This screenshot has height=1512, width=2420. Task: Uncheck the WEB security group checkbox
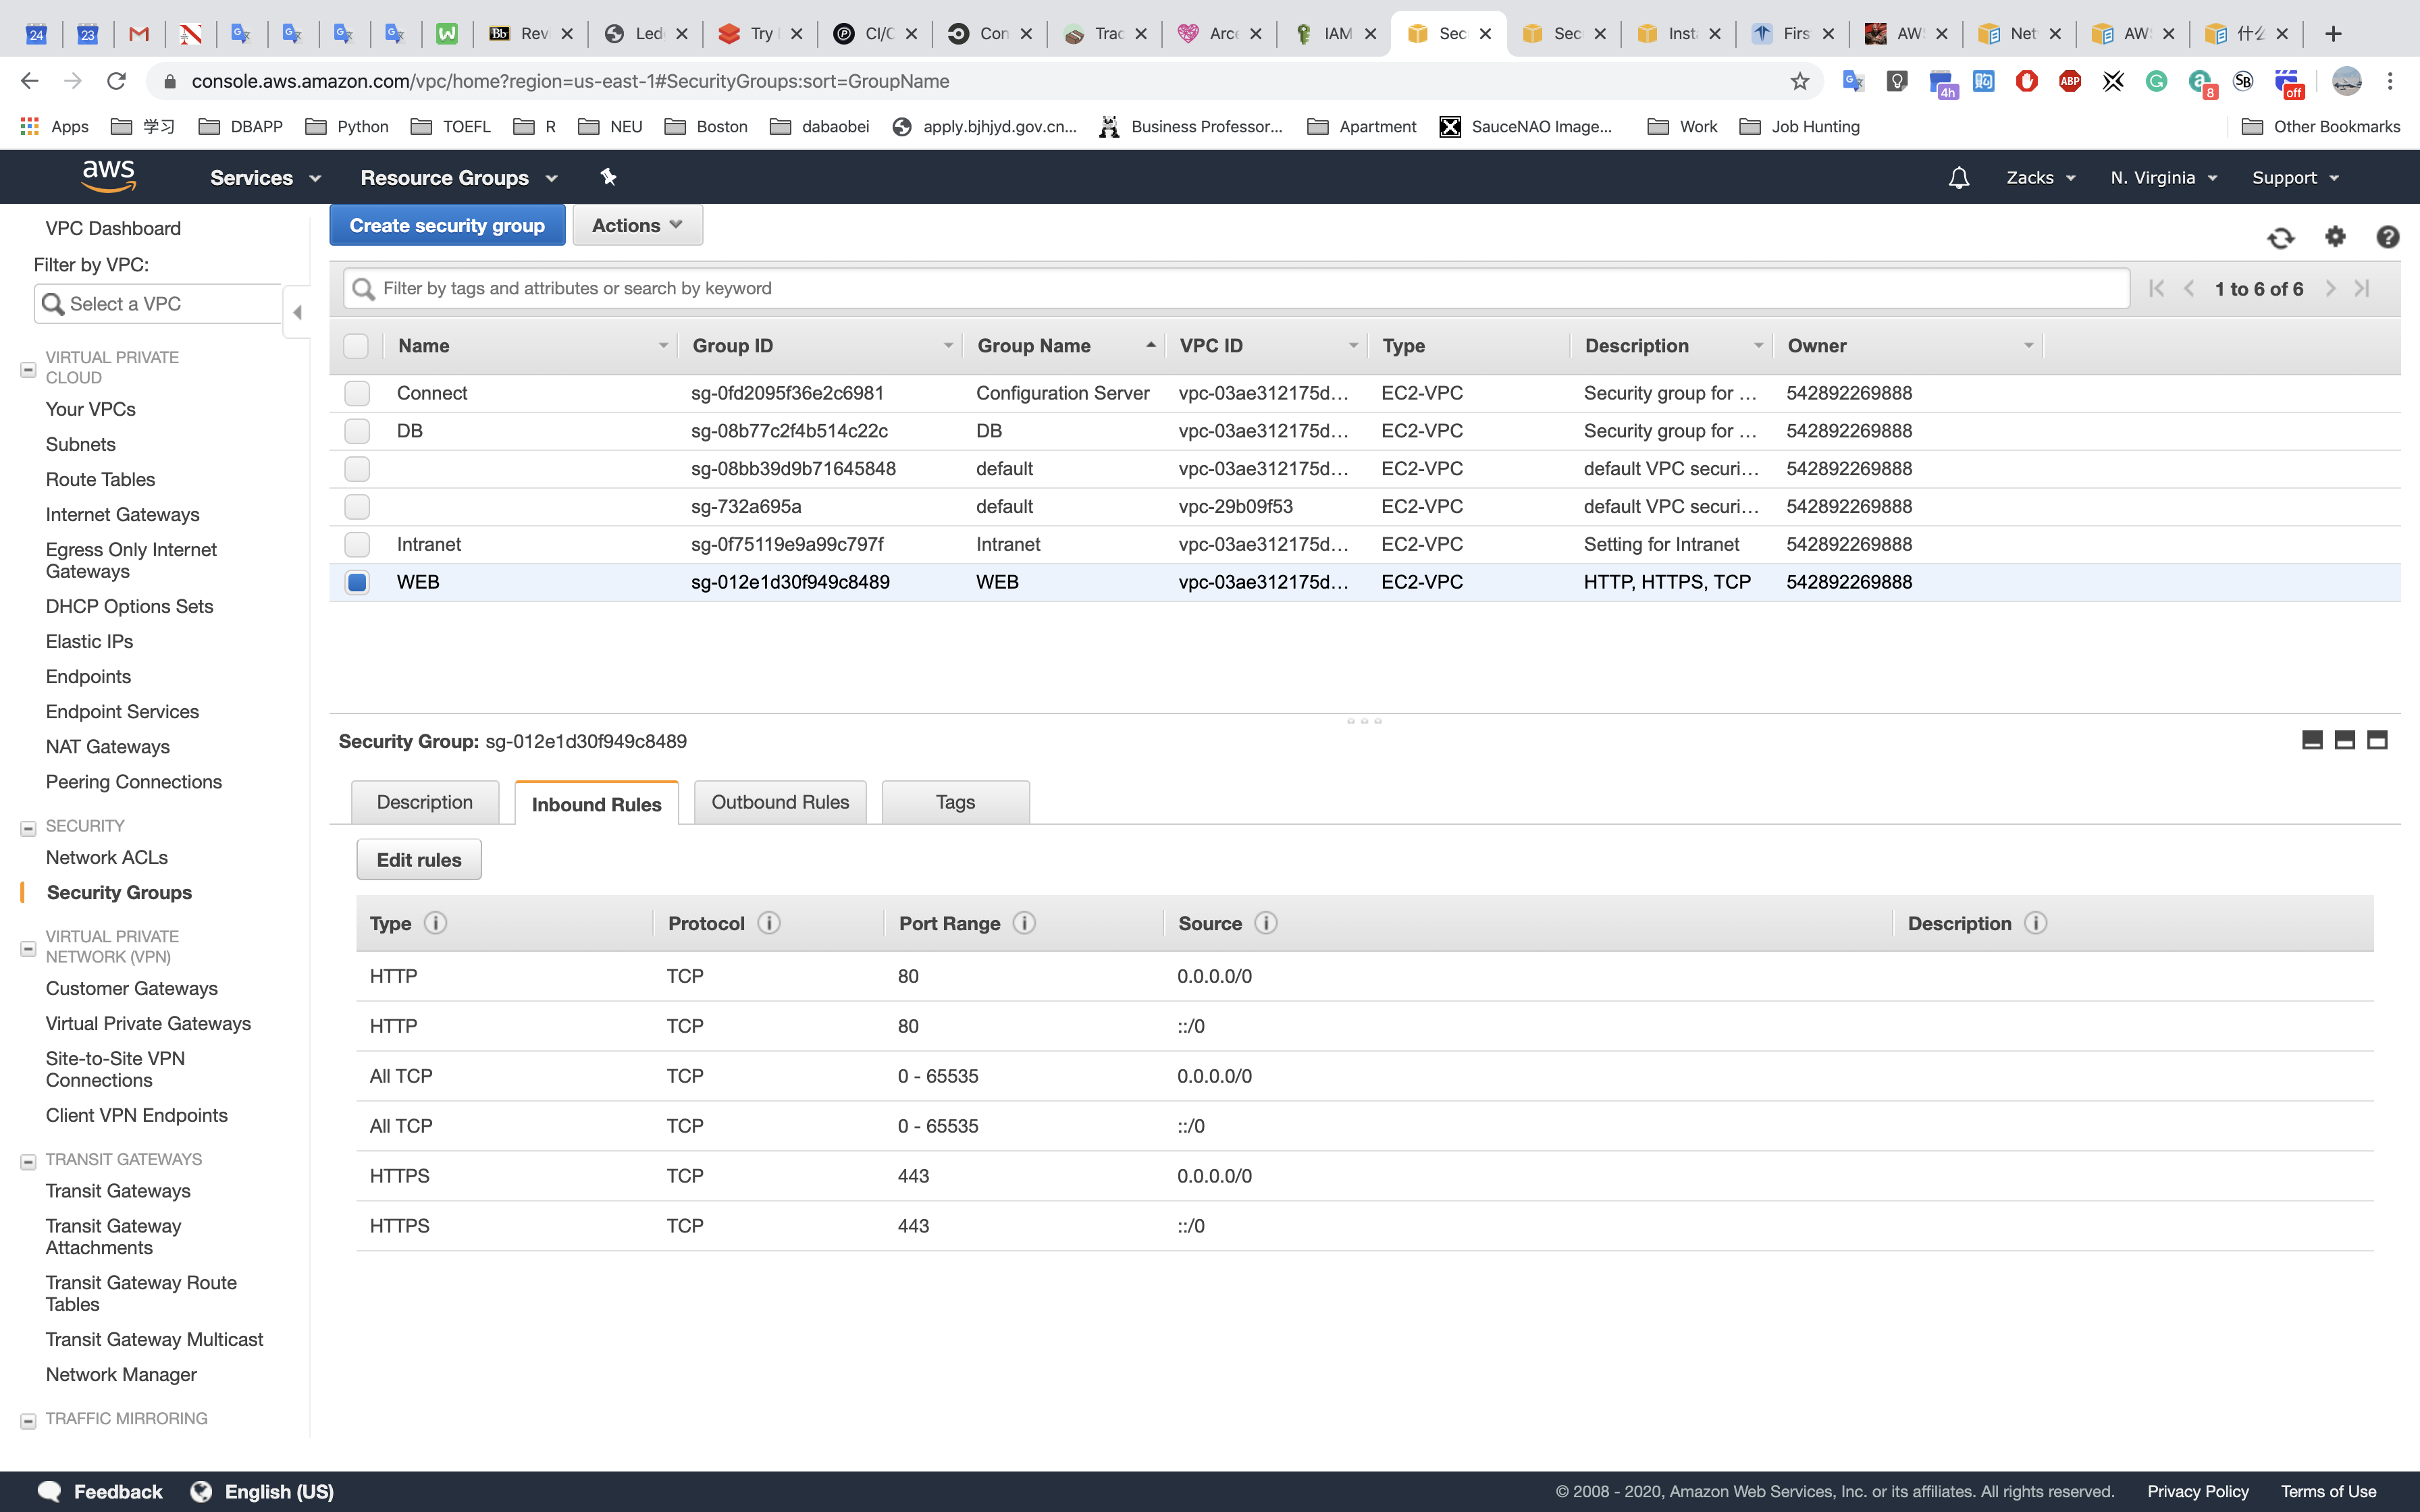pos(357,582)
